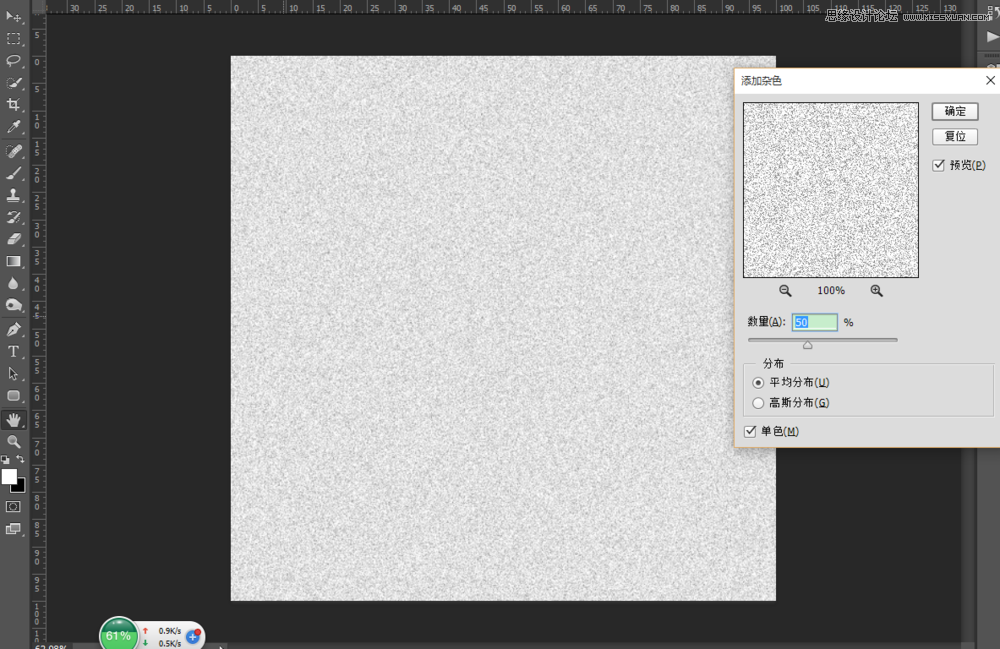Screen dimensions: 1000x649
Task: Select the Move tool
Action: [14, 17]
